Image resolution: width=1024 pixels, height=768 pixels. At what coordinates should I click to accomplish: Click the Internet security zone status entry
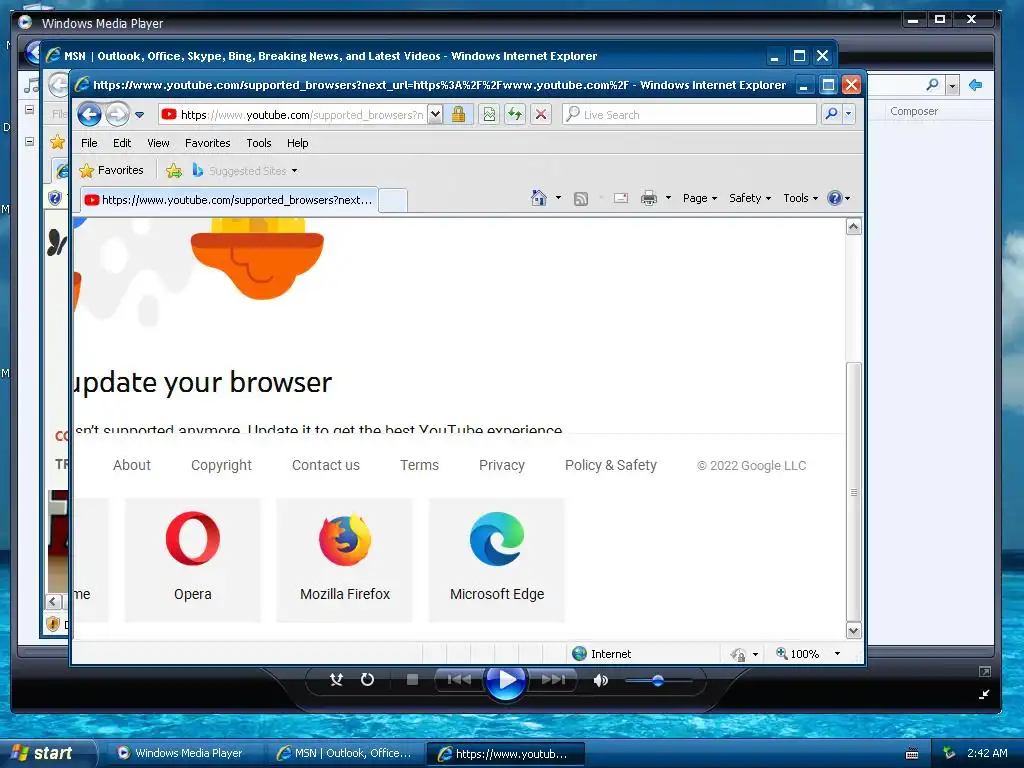click(601, 654)
